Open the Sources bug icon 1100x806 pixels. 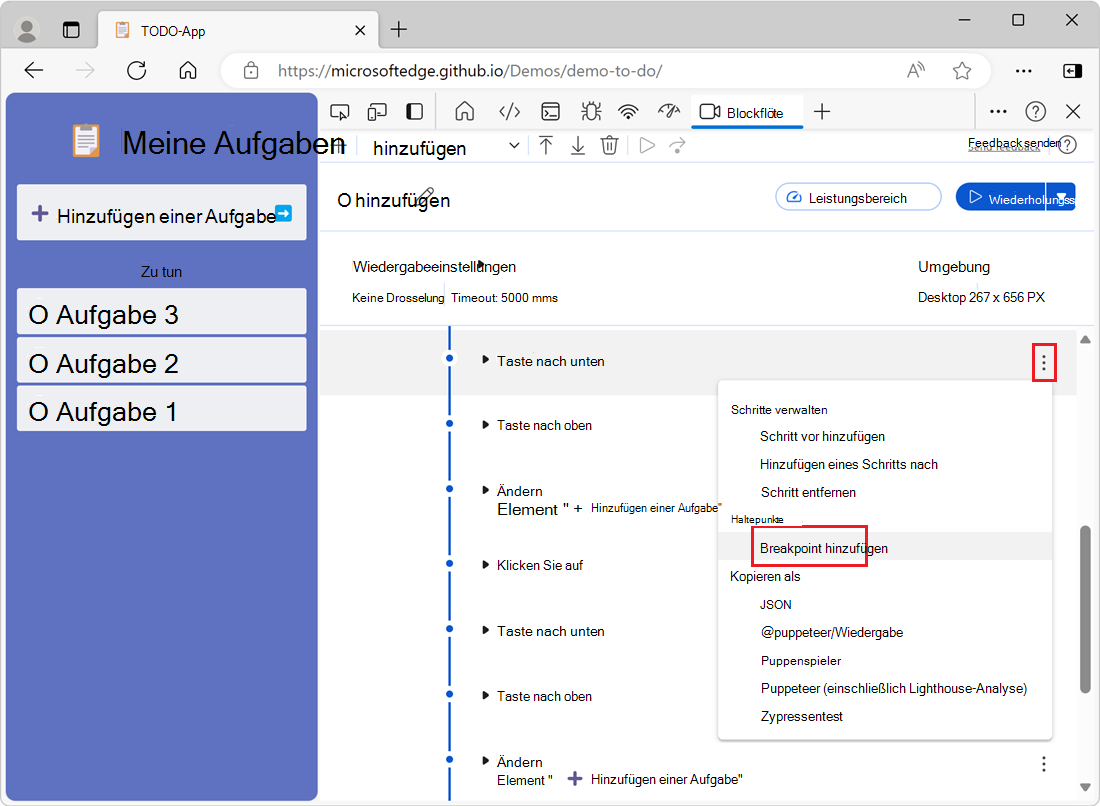pyautogui.click(x=591, y=112)
